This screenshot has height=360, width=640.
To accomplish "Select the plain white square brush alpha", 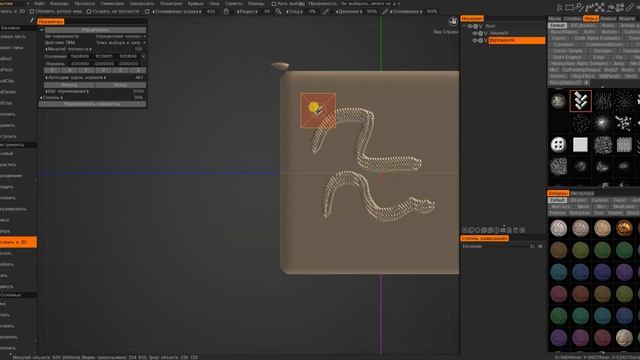I will 580,144.
